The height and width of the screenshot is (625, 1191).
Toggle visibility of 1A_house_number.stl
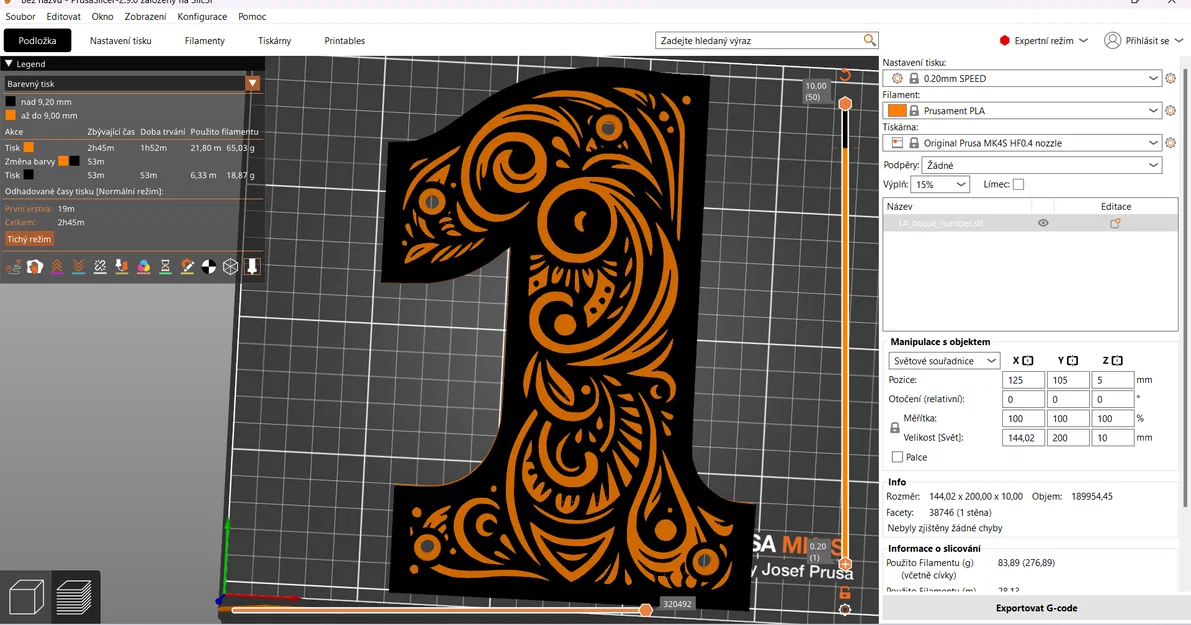(x=1043, y=223)
